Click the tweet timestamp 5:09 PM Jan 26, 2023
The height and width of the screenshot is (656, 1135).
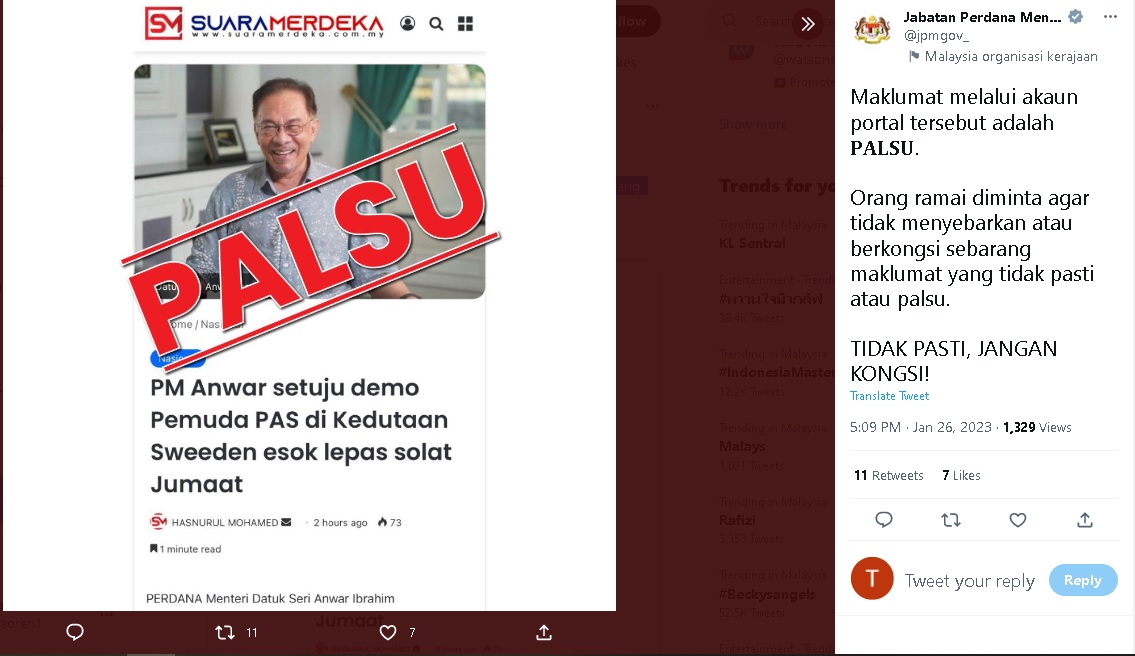921,427
